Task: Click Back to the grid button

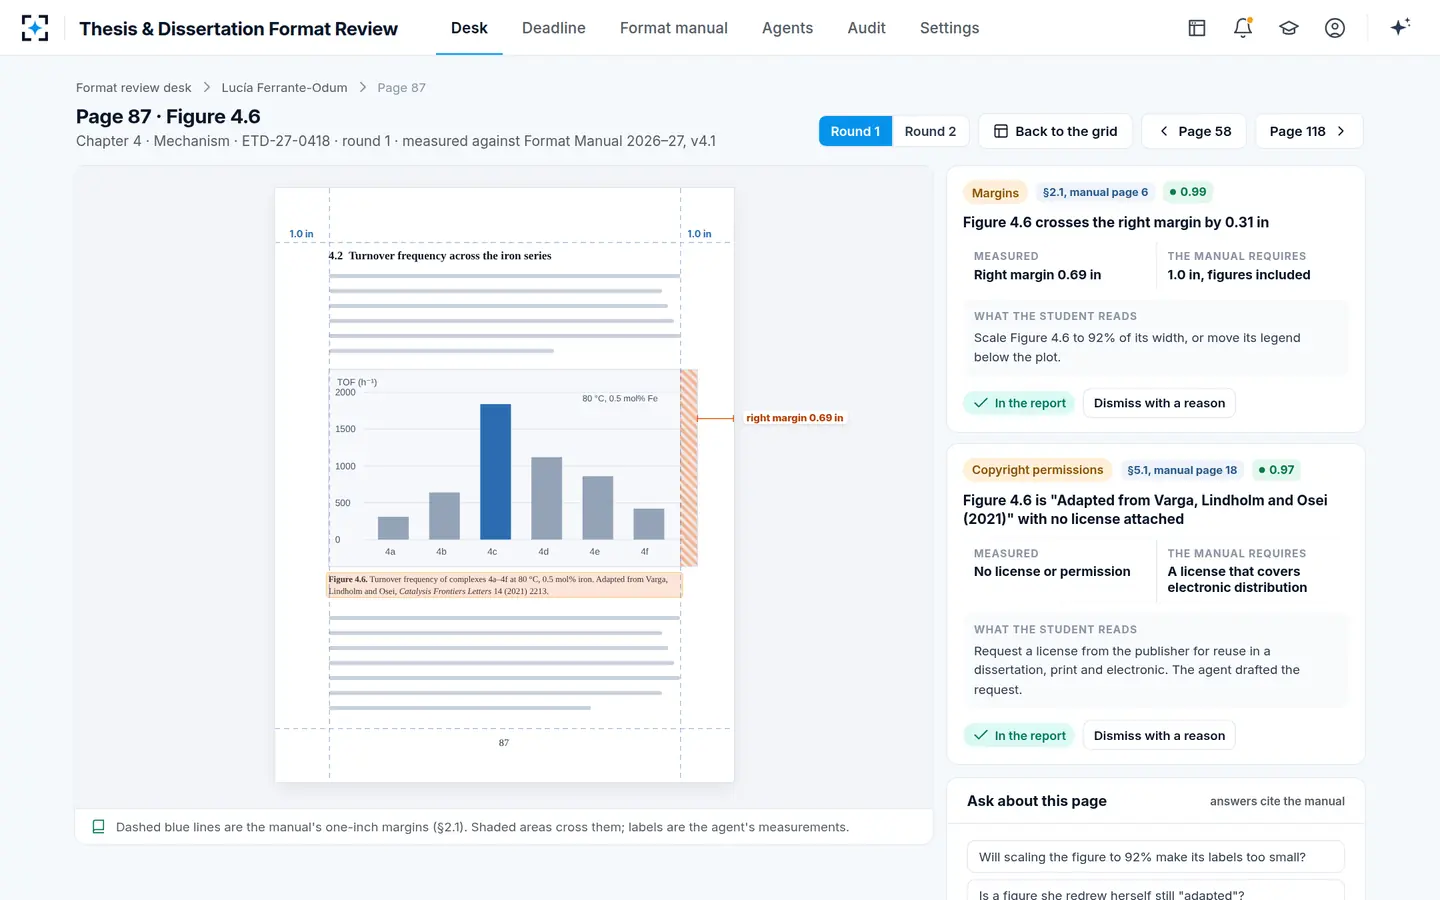Action: click(x=1055, y=131)
